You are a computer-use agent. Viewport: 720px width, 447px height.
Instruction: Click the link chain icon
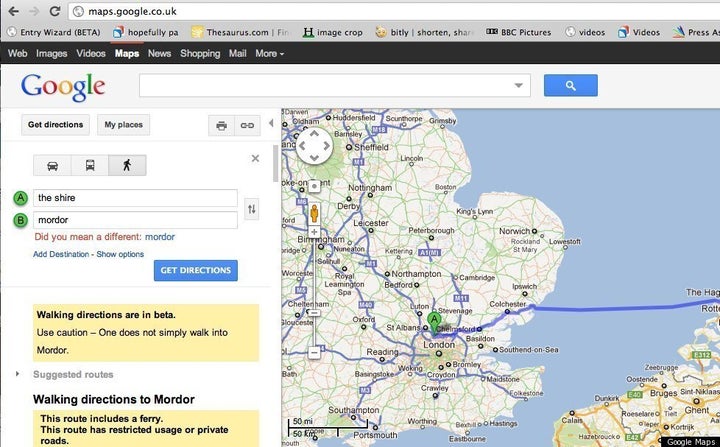point(248,125)
